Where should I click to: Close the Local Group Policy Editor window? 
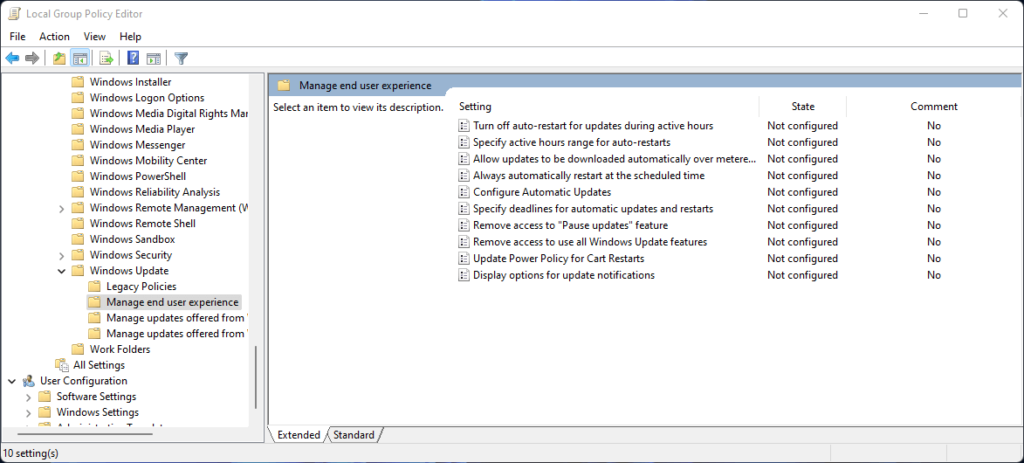point(1002,13)
